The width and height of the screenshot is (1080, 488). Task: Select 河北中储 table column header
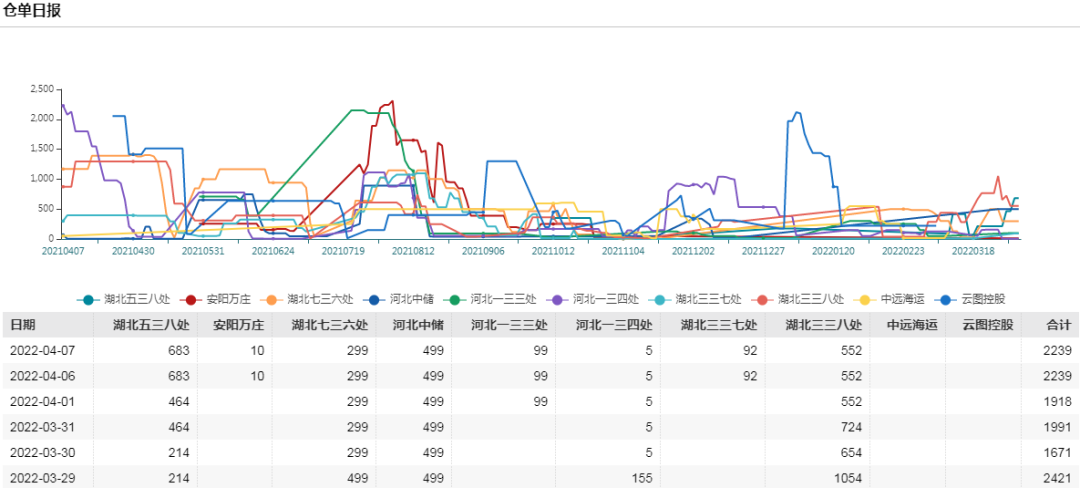(413, 325)
